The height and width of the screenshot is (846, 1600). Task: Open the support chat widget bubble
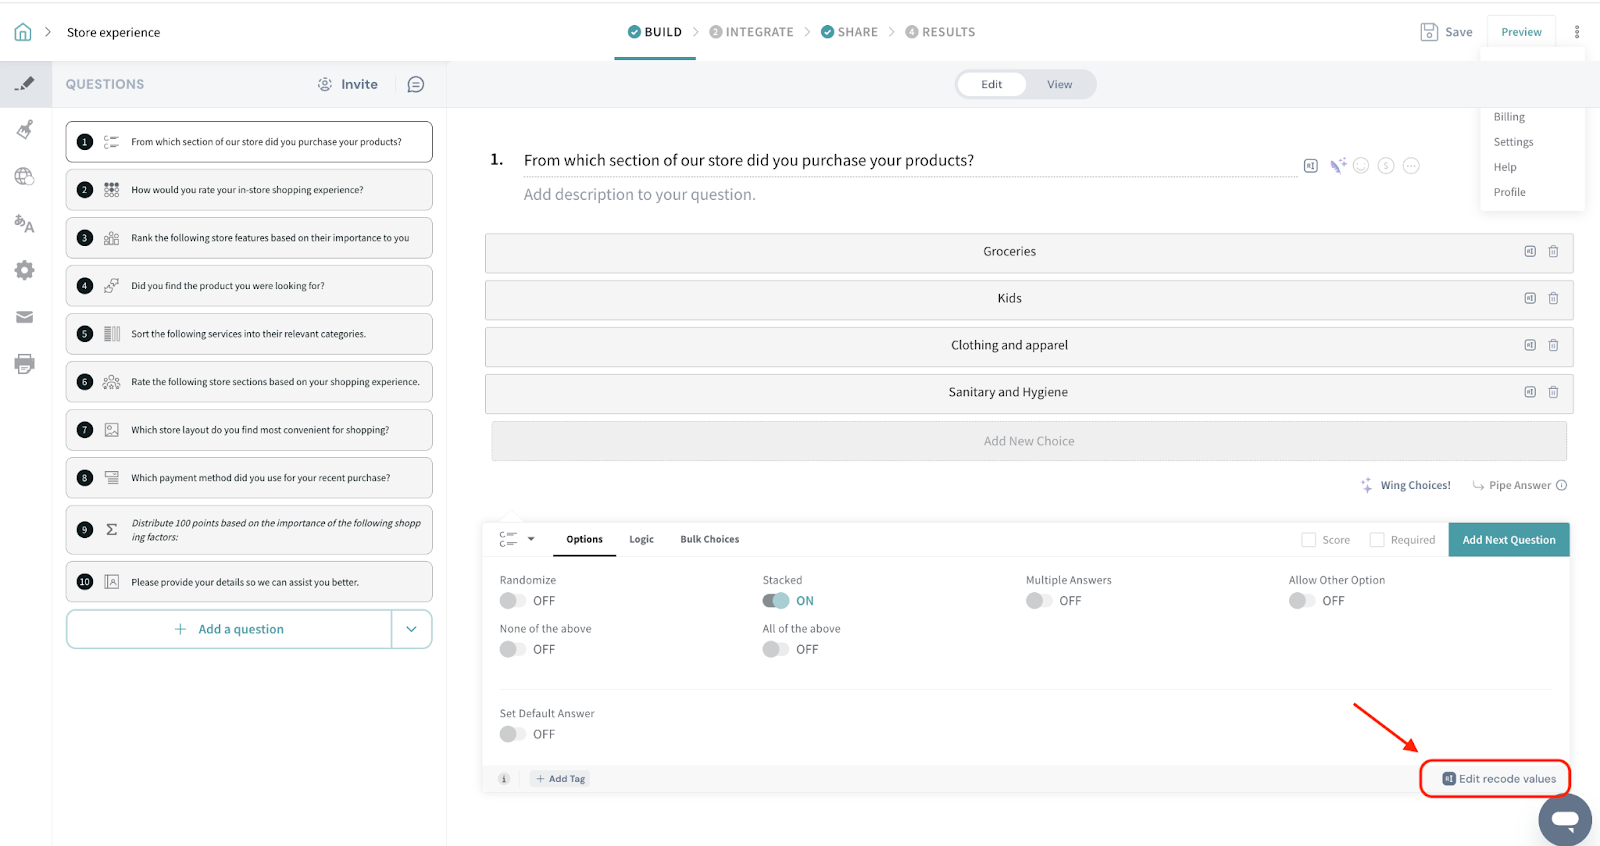1564,819
